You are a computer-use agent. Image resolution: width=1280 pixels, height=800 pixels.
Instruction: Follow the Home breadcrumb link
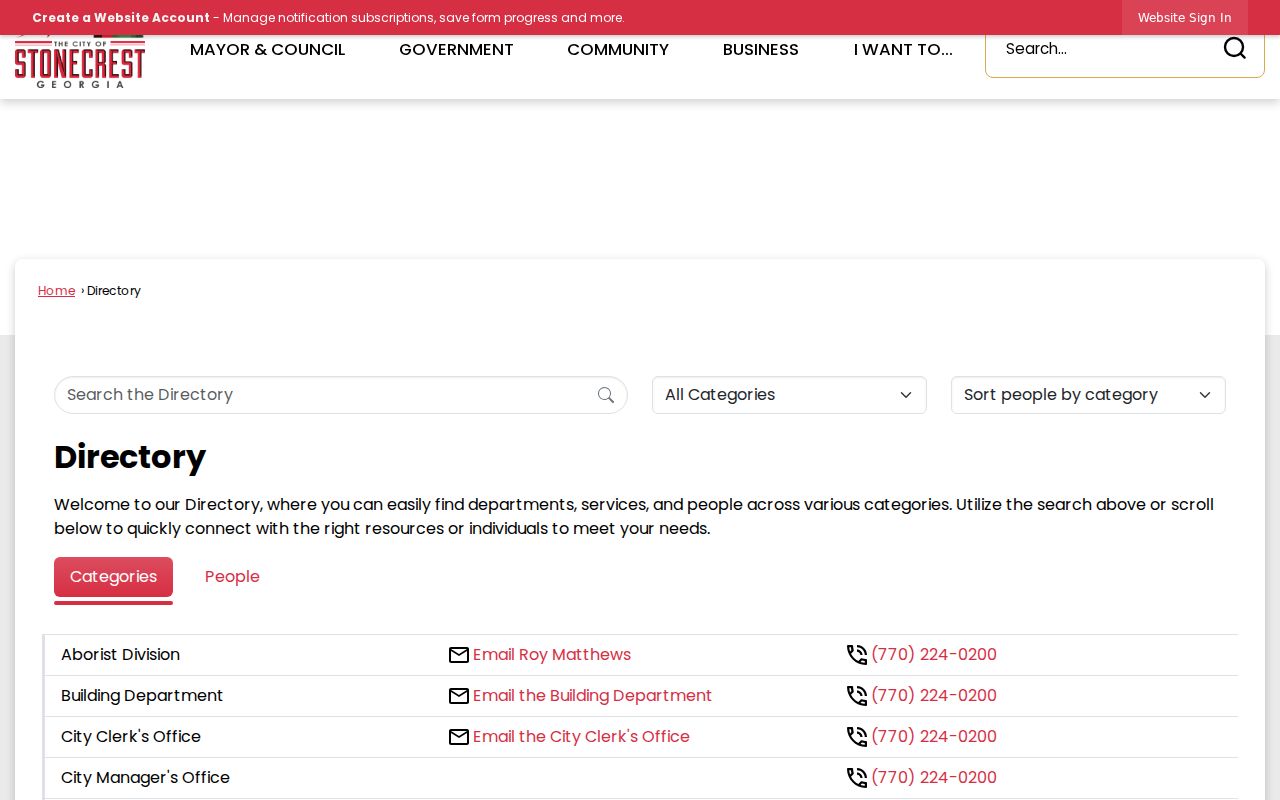pyautogui.click(x=57, y=291)
